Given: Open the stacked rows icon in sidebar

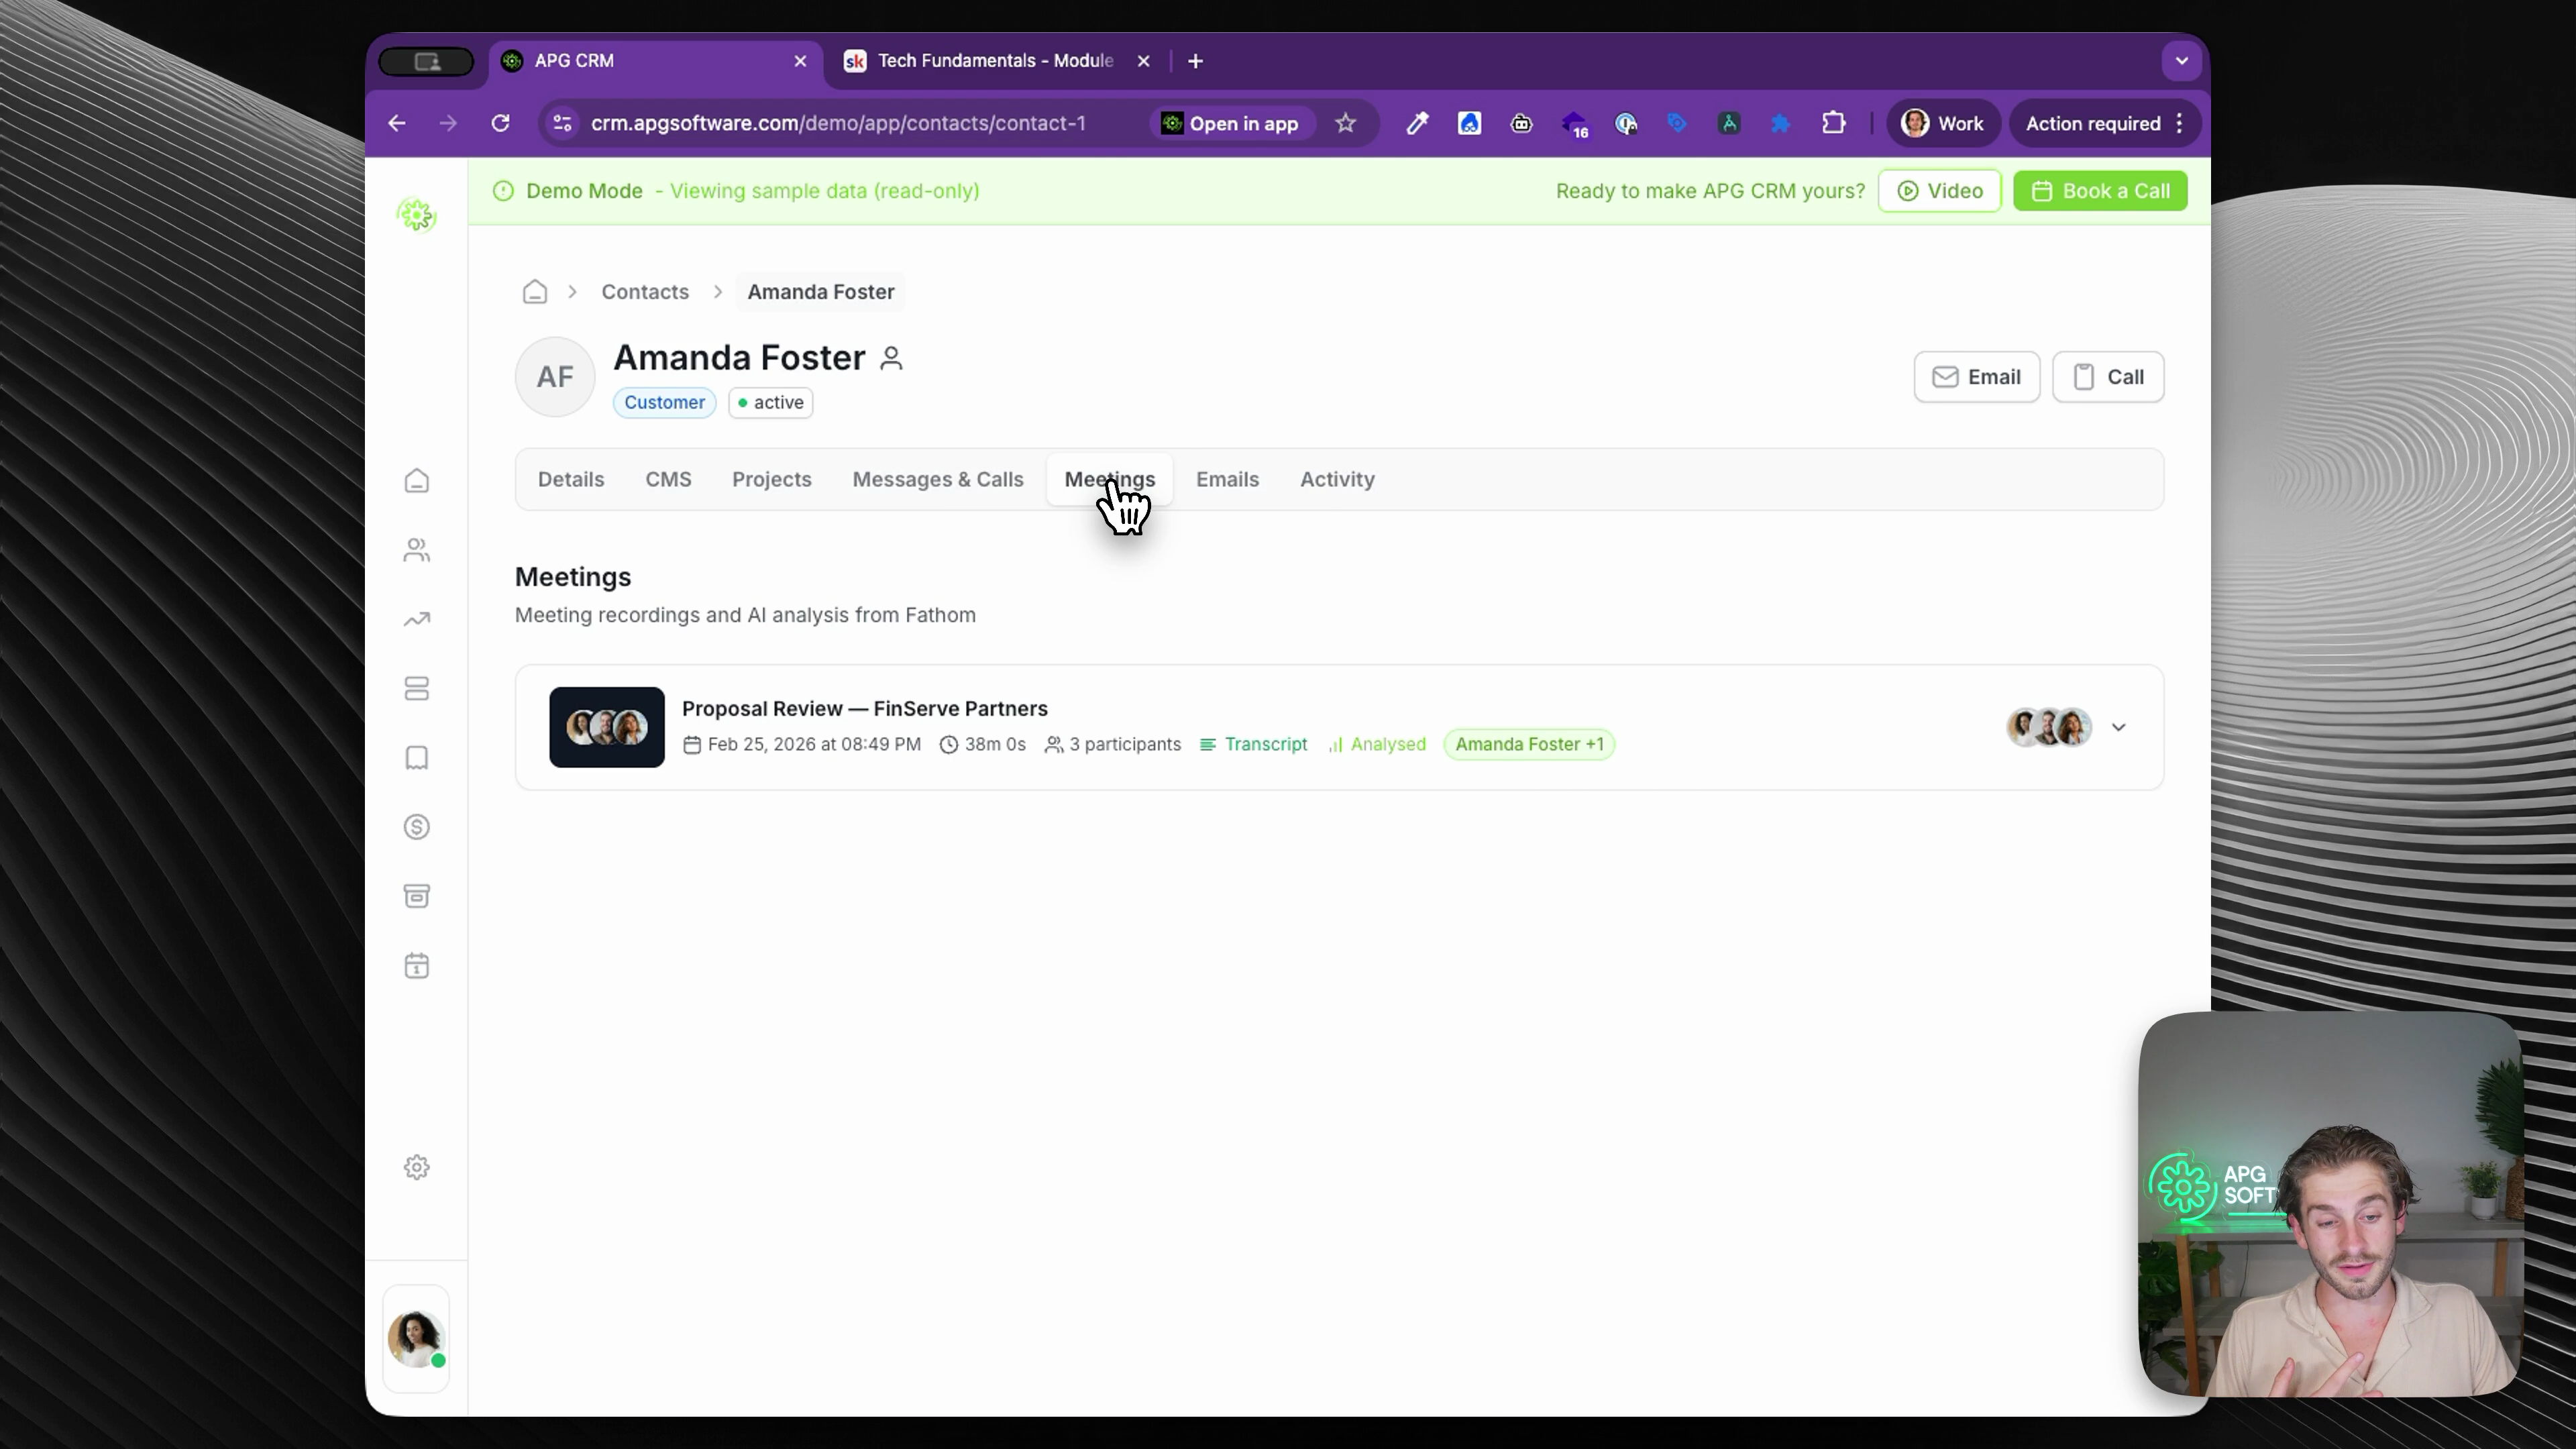Looking at the screenshot, I should [416, 688].
